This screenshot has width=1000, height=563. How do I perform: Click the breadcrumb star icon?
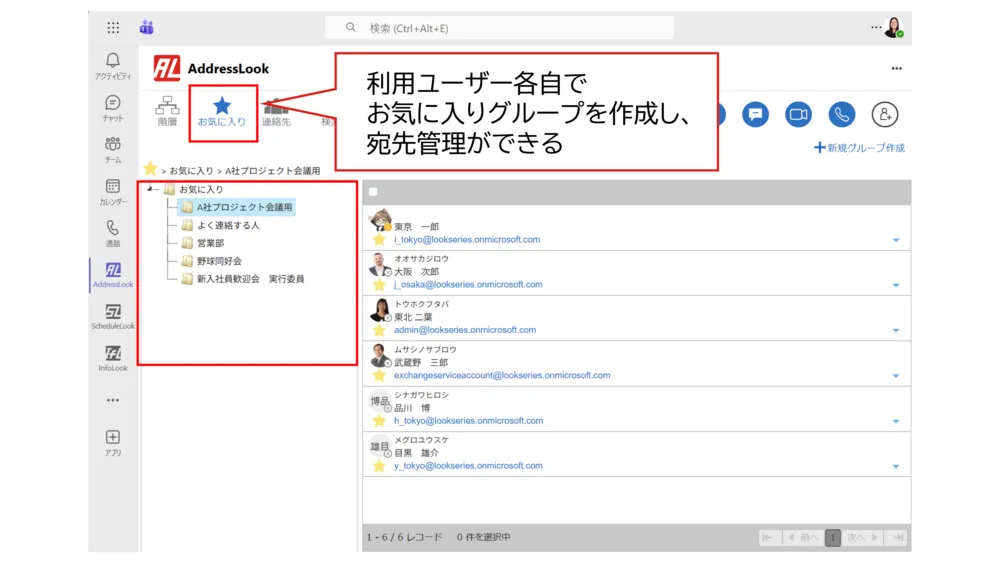click(151, 169)
